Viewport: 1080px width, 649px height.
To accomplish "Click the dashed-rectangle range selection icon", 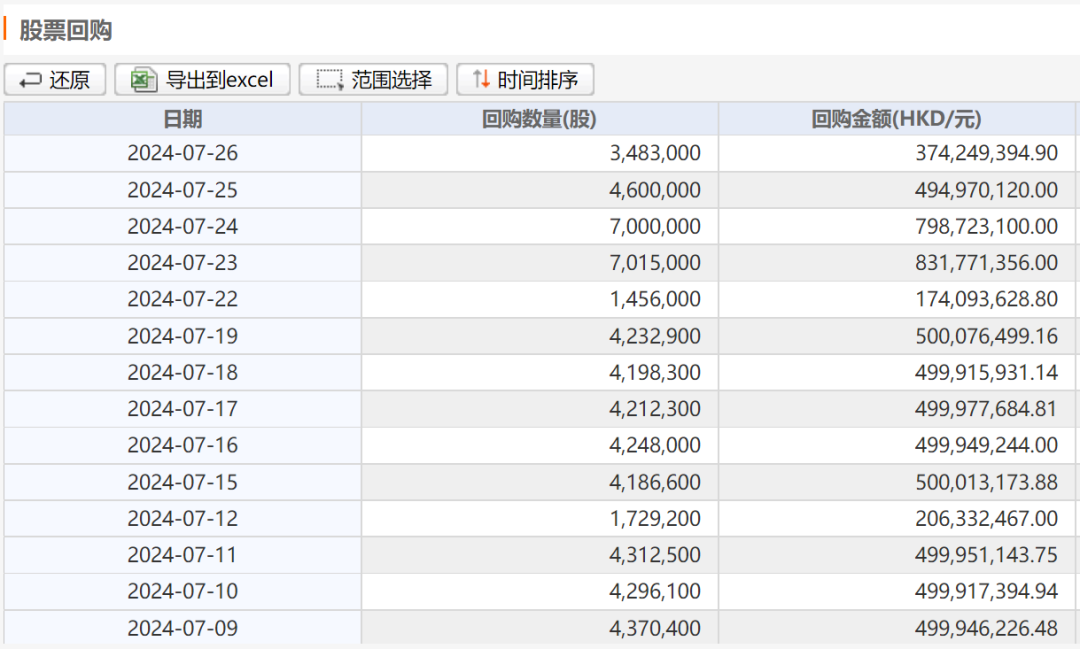I will tap(330, 79).
